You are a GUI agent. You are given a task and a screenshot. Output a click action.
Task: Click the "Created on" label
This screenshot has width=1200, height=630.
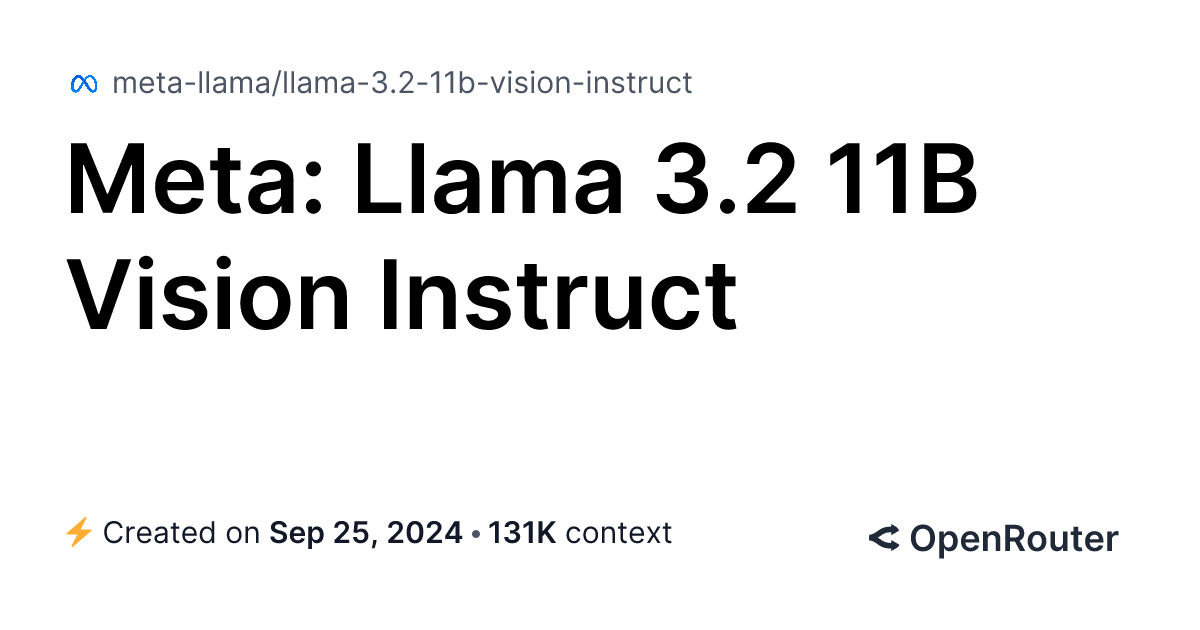[x=181, y=533]
